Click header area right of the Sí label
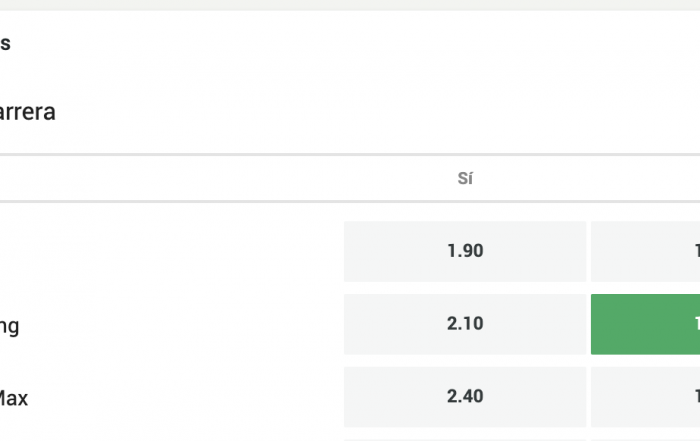This screenshot has width=700, height=441. pyautogui.click(x=587, y=179)
